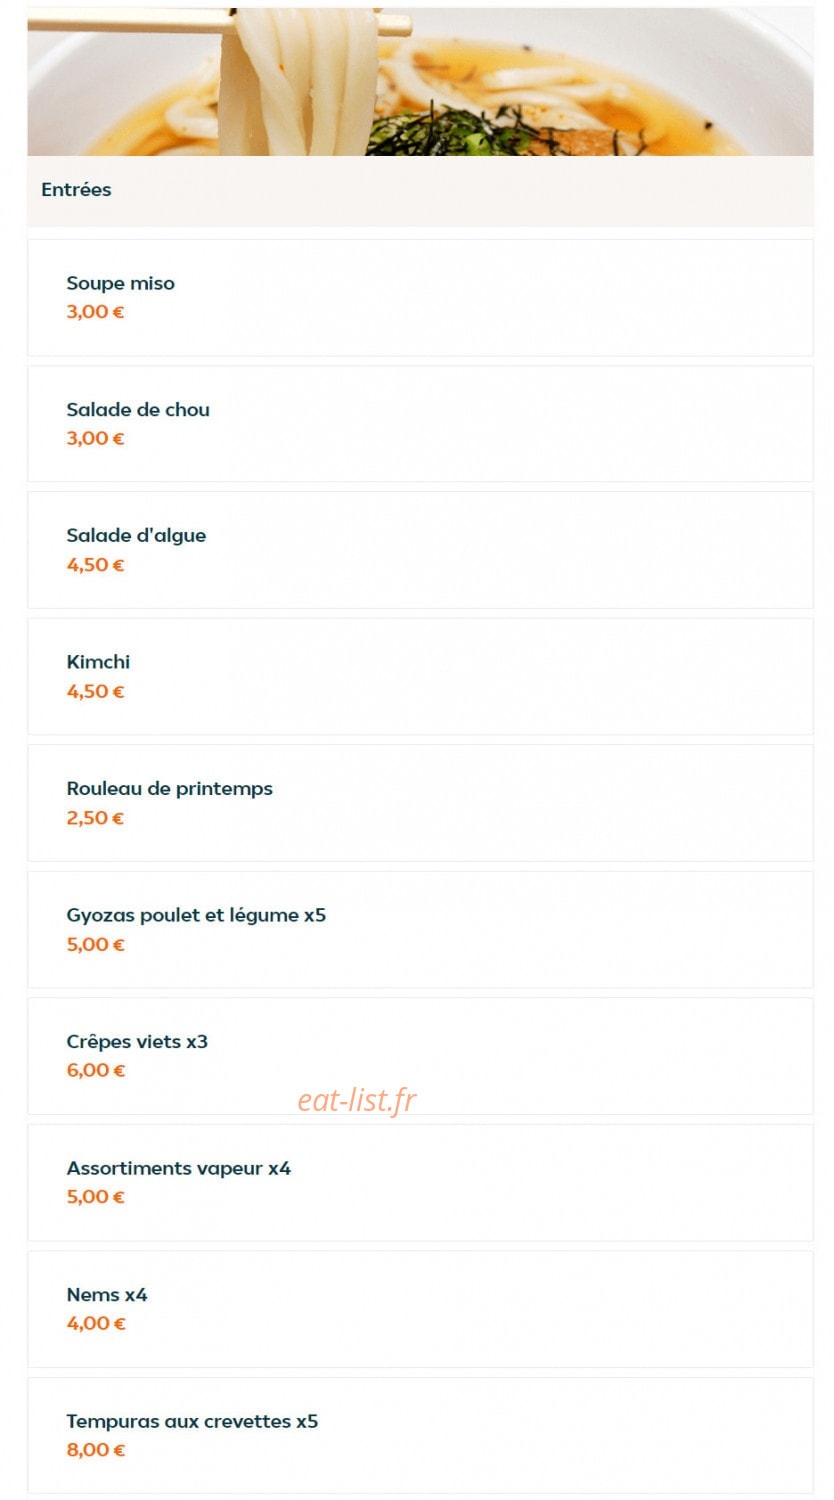Click the Entrées category header

coord(76,190)
